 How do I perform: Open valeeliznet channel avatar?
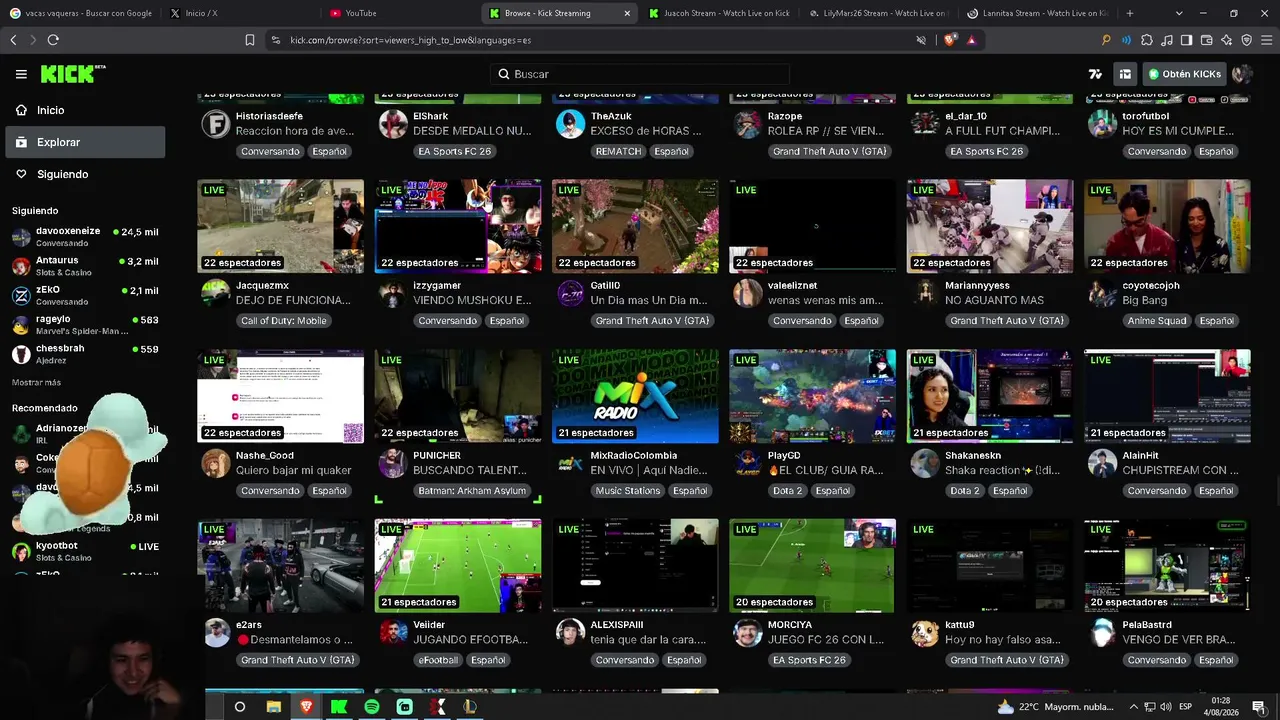pyautogui.click(x=747, y=293)
